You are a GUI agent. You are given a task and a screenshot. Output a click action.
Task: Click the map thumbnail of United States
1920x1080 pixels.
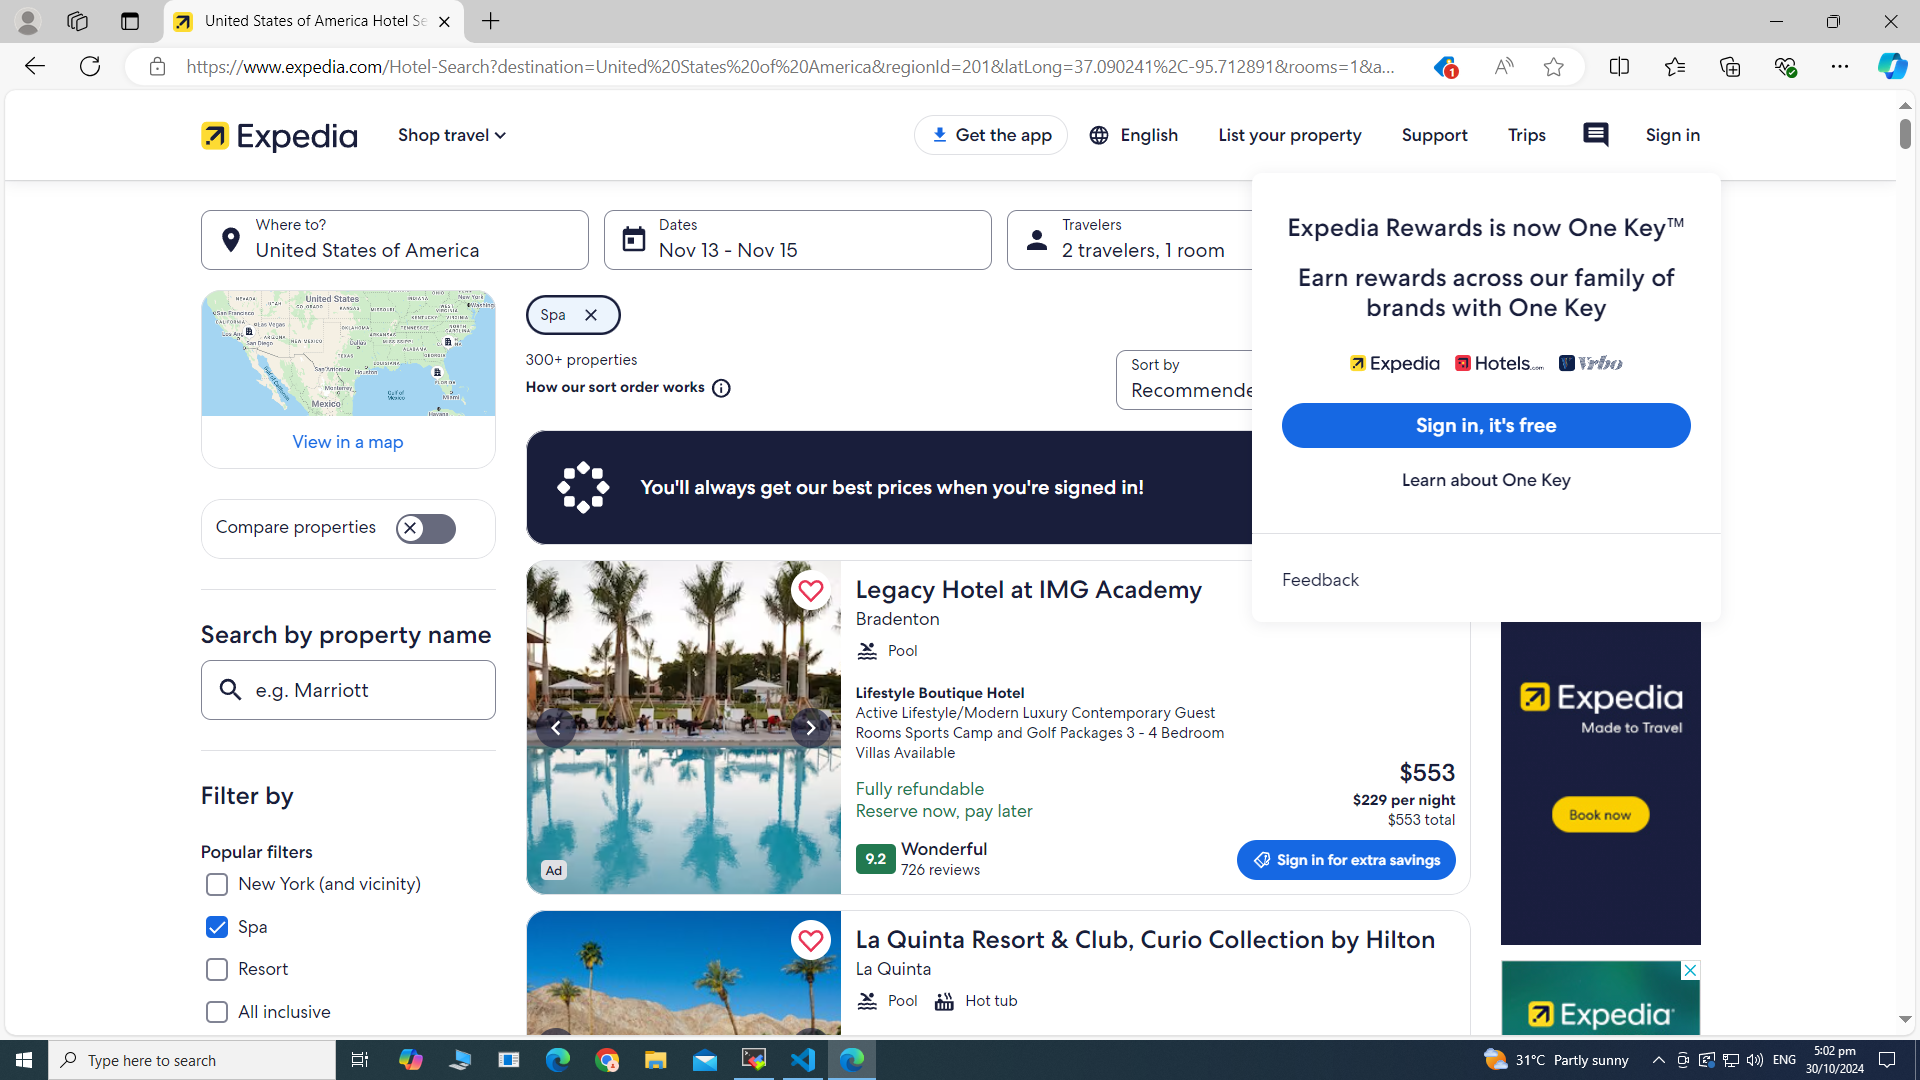[x=348, y=354]
